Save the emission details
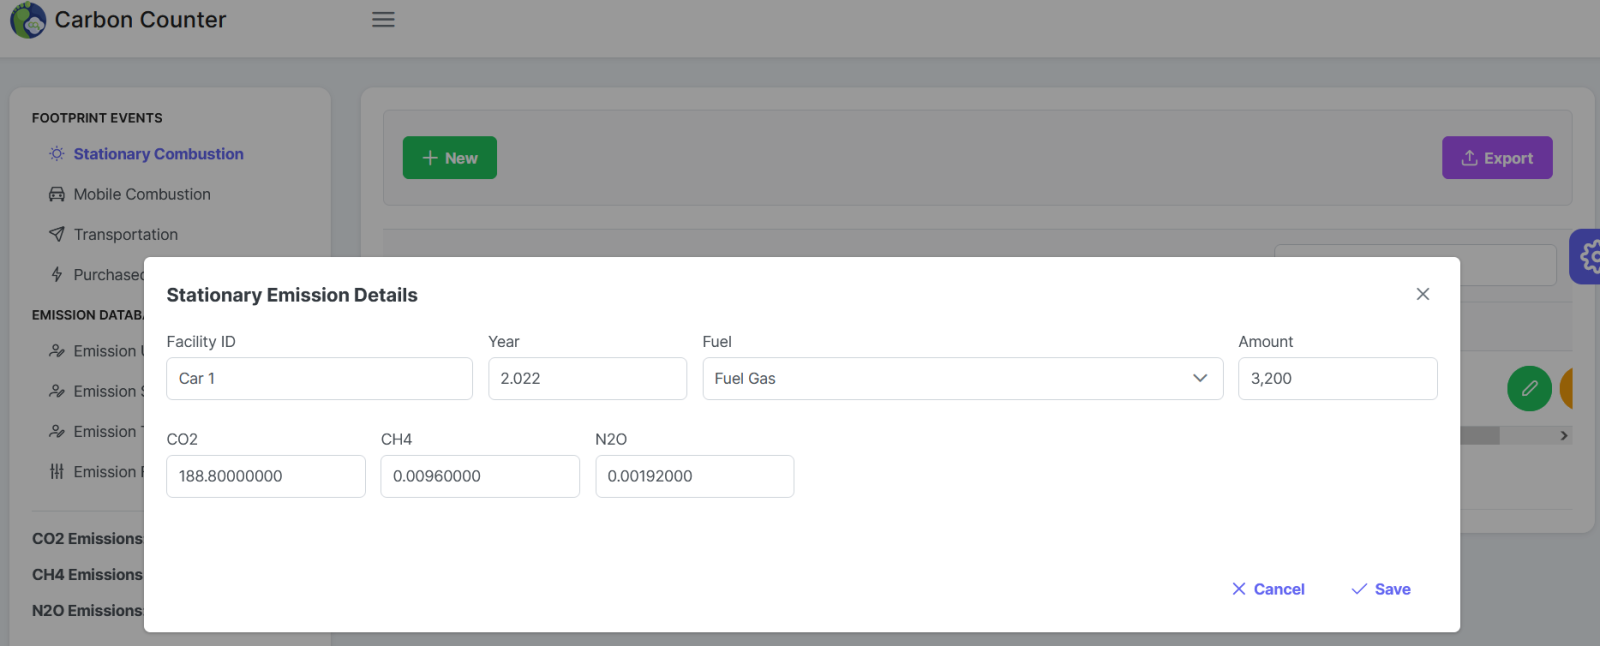1600x646 pixels. (1381, 589)
